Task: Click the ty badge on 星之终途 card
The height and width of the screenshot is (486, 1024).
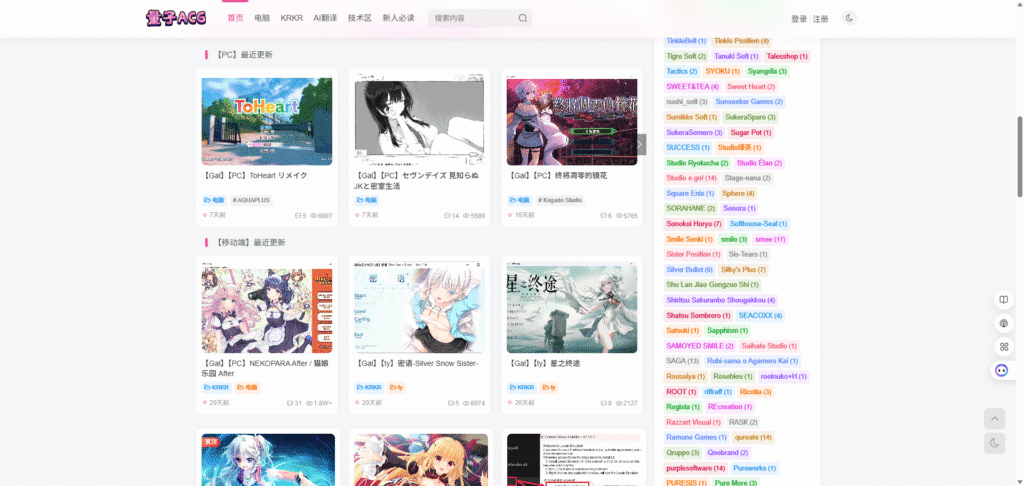Action: click(549, 388)
